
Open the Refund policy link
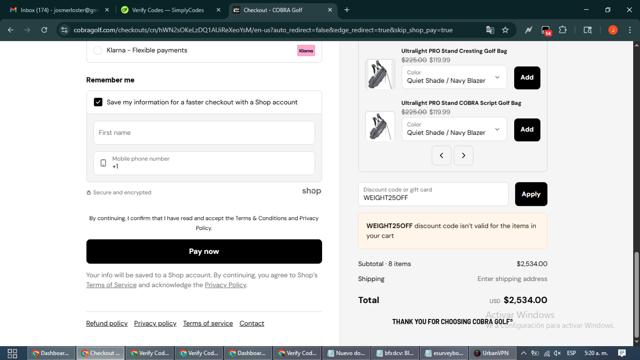107,323
